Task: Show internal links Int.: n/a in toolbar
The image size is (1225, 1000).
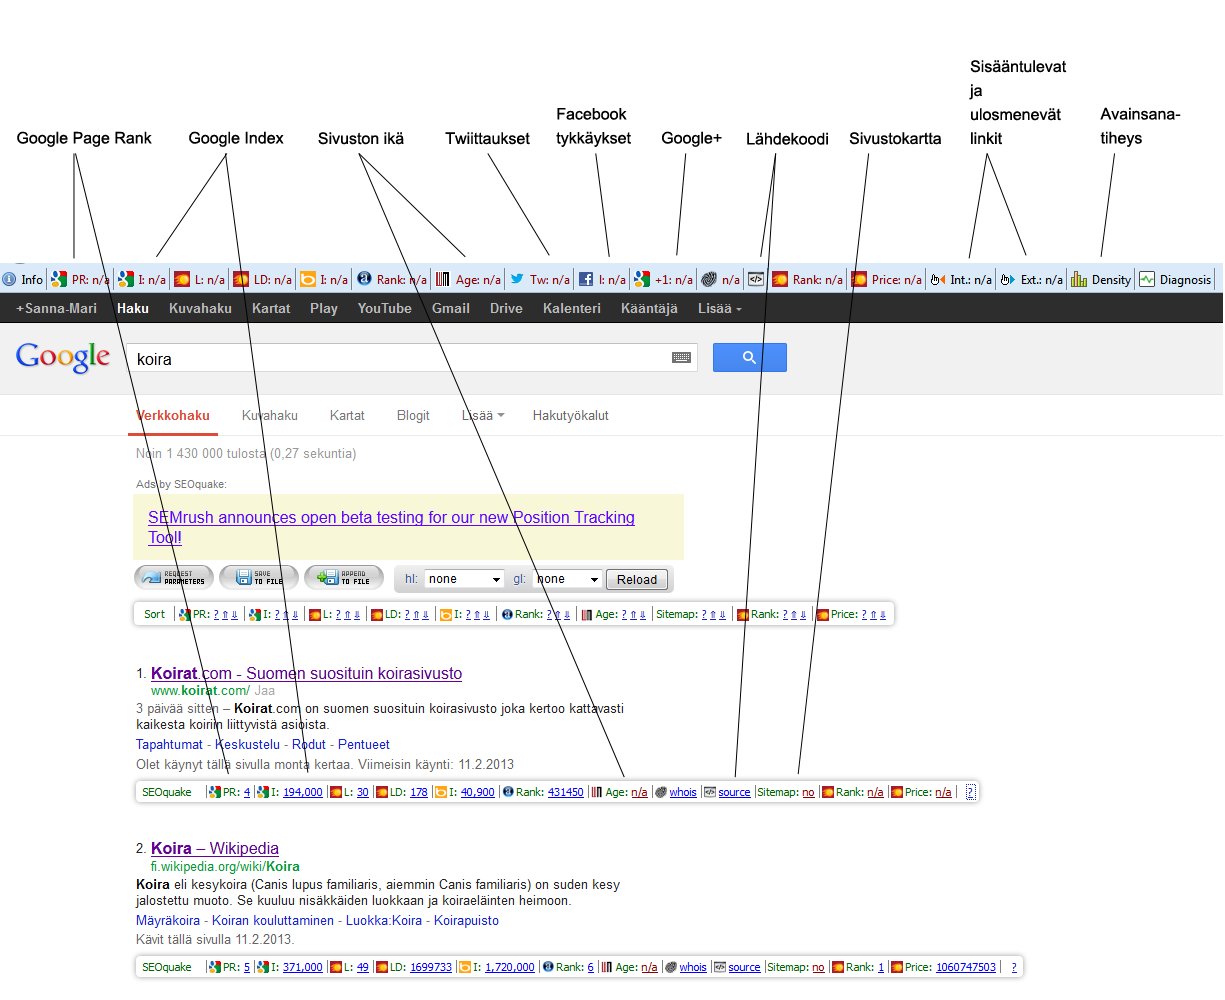Action: point(961,280)
